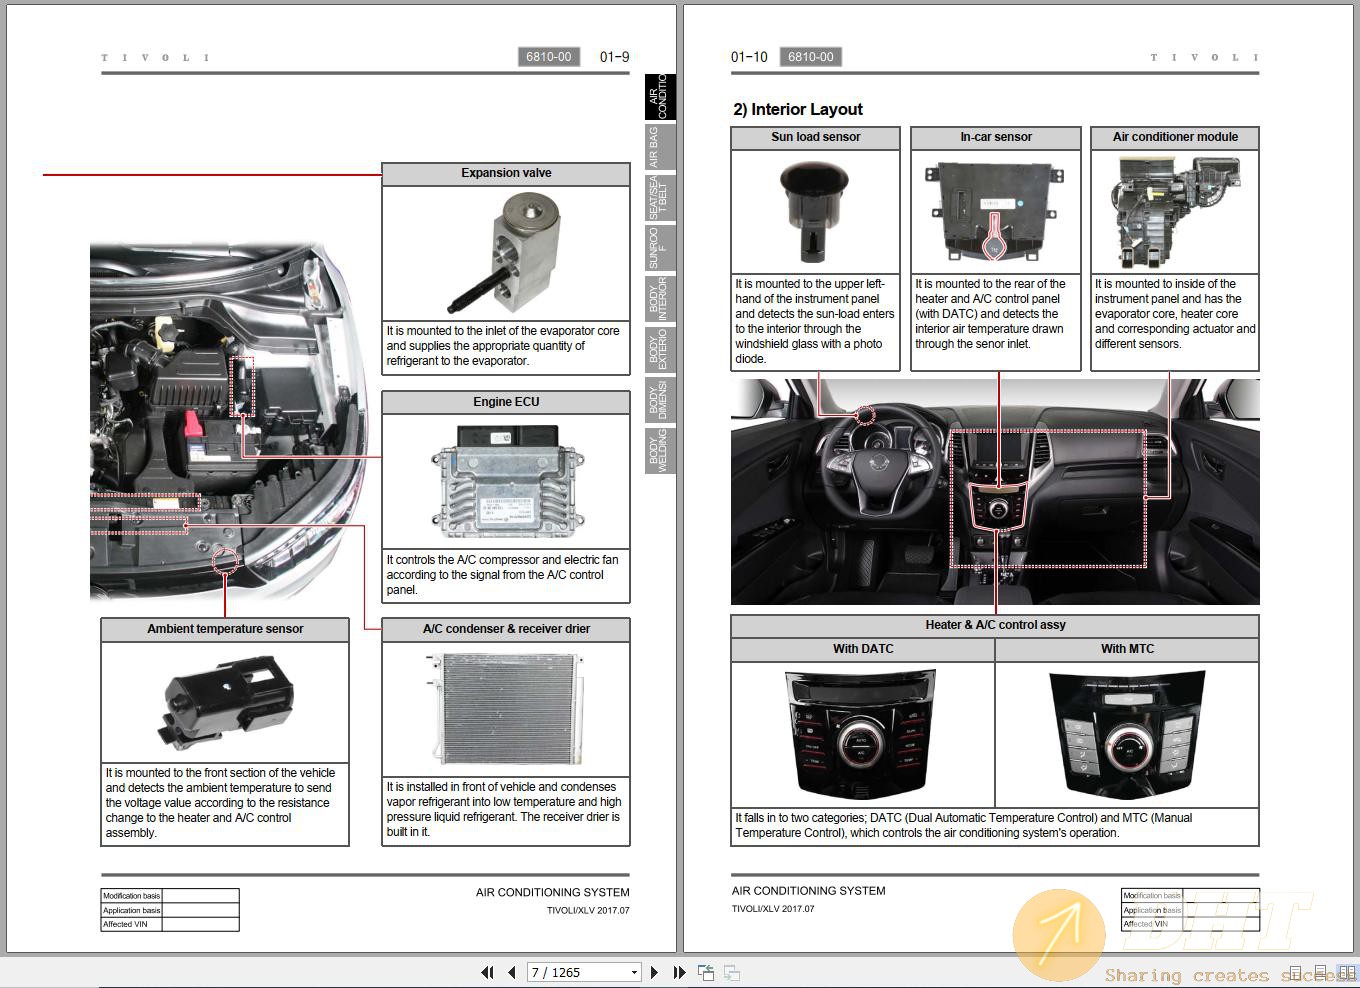This screenshot has width=1360, height=988.
Task: Click the go to previous view icon
Action: (706, 972)
